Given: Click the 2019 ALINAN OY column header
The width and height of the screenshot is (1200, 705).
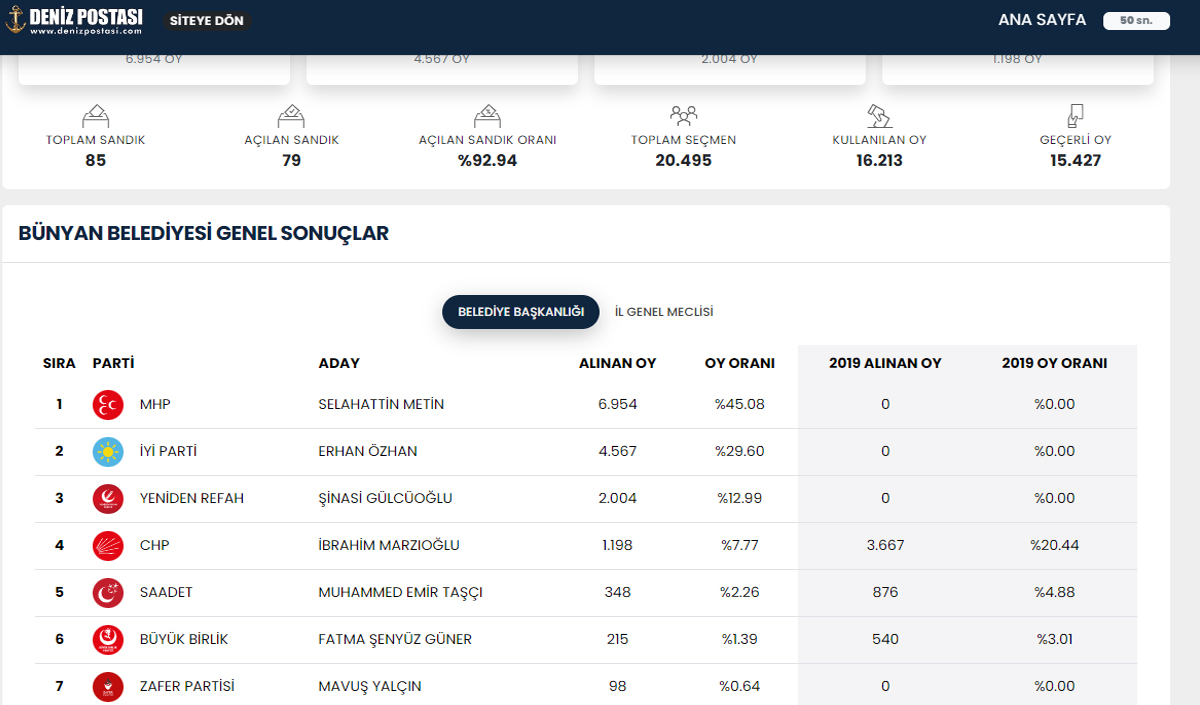Looking at the screenshot, I should 885,363.
